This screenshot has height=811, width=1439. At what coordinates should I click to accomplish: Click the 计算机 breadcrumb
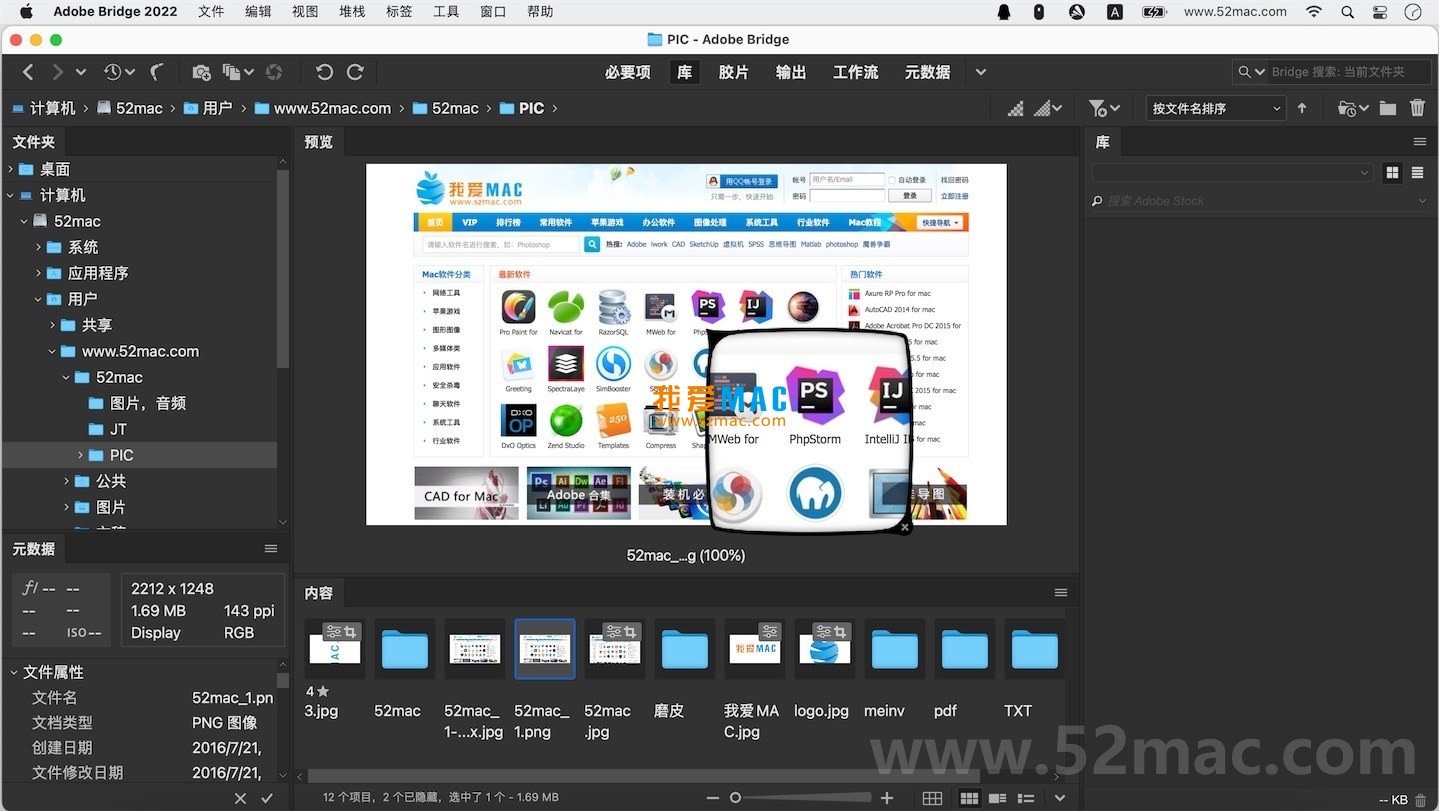(44, 108)
